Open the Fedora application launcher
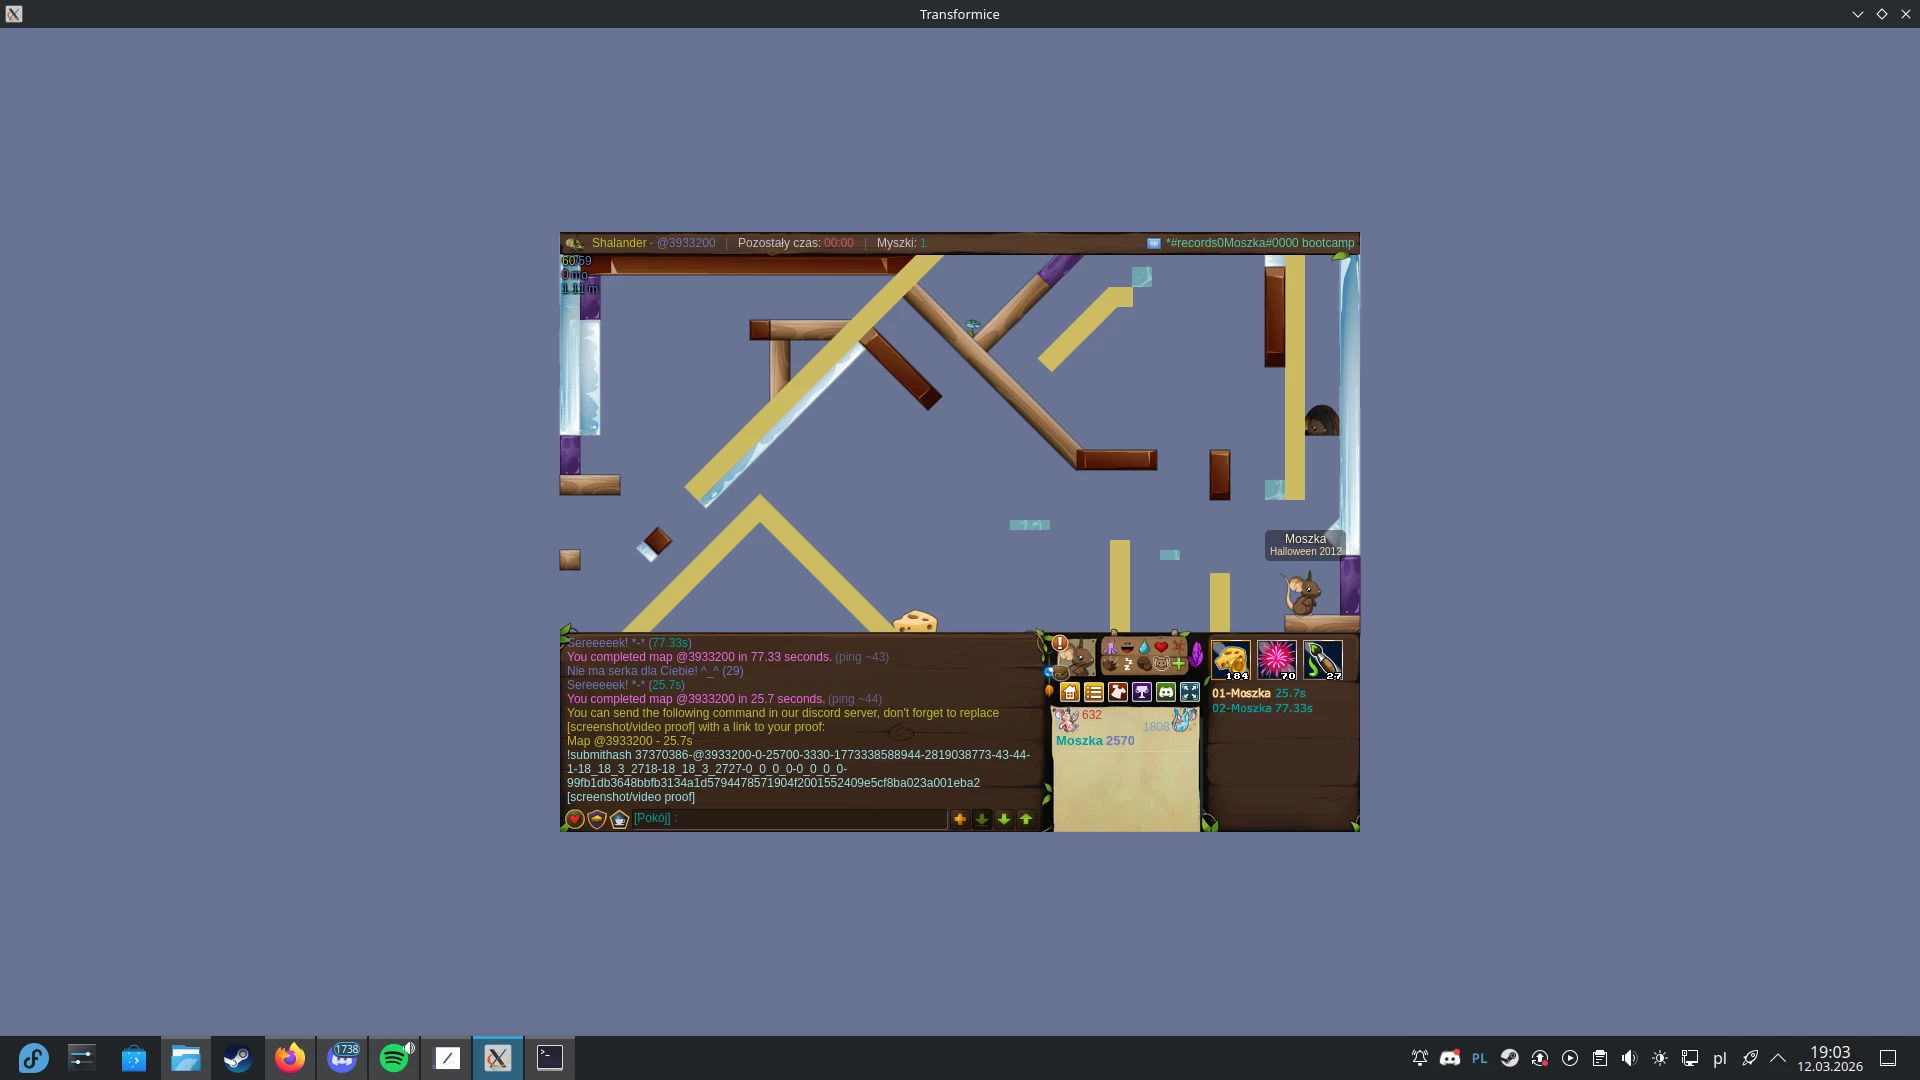1920x1080 pixels. [x=33, y=1058]
